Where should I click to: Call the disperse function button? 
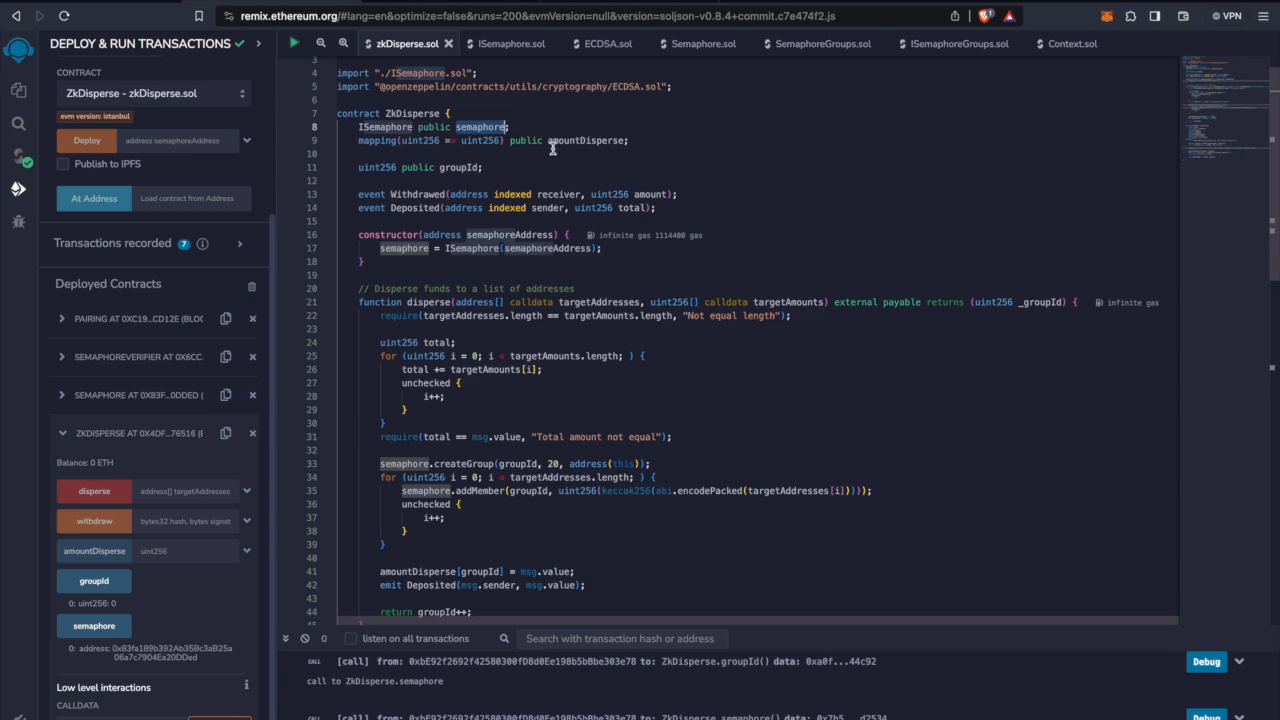click(94, 491)
